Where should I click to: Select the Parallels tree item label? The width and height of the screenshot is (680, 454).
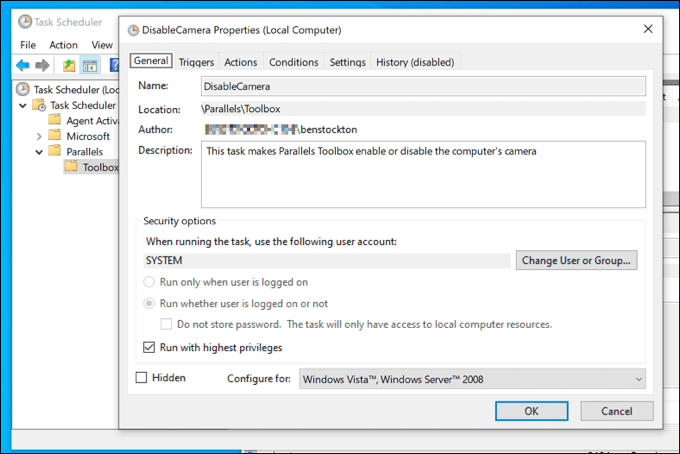(85, 152)
